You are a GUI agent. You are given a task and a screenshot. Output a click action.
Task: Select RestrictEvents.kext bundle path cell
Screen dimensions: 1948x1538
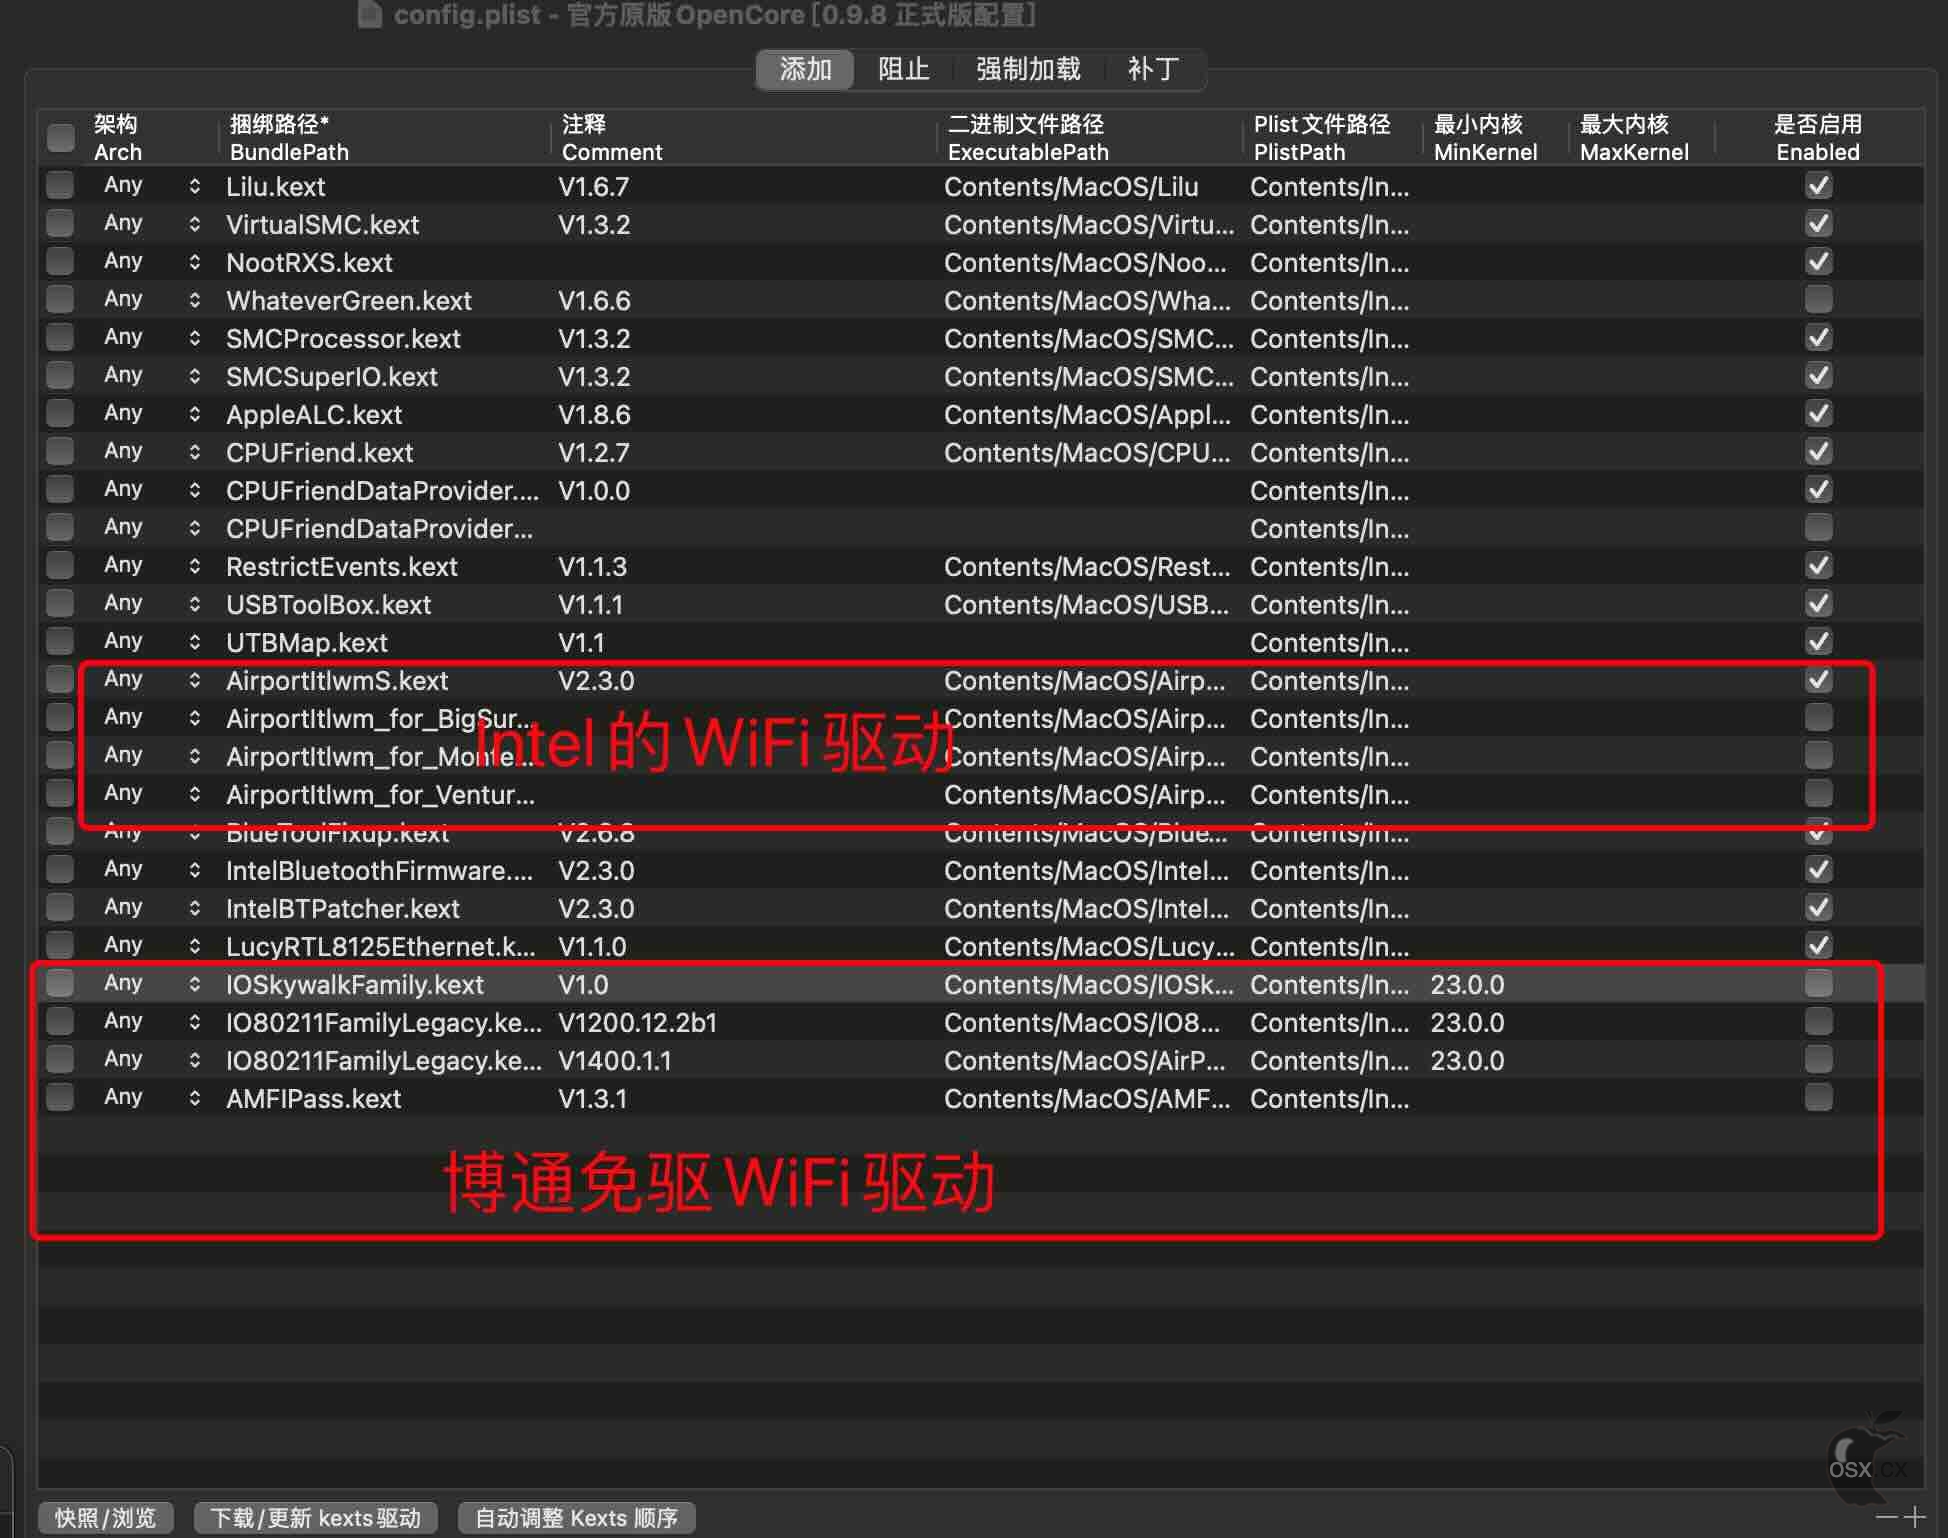coord(342,566)
